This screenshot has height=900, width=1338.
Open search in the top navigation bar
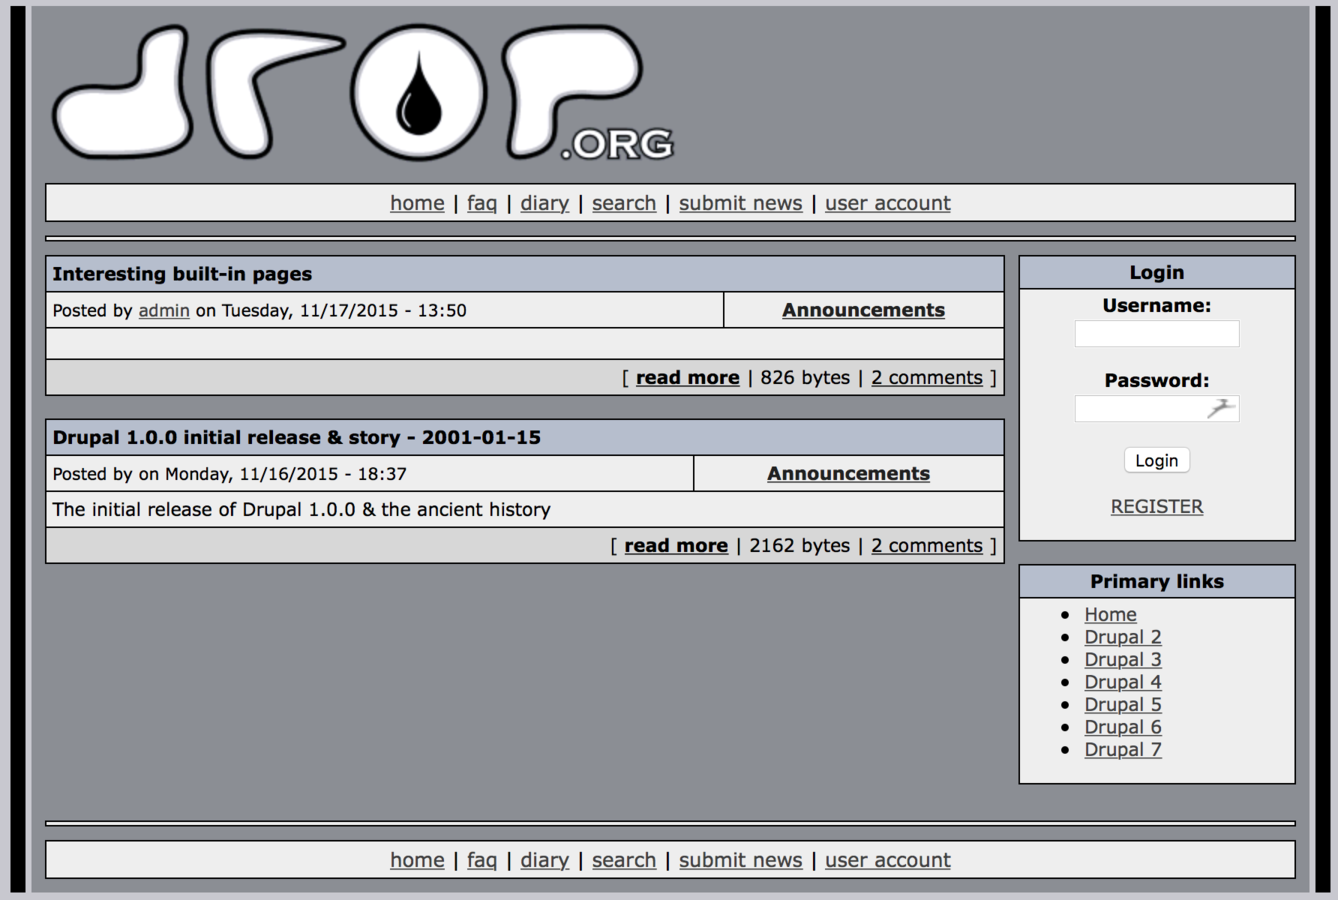pyautogui.click(x=624, y=203)
